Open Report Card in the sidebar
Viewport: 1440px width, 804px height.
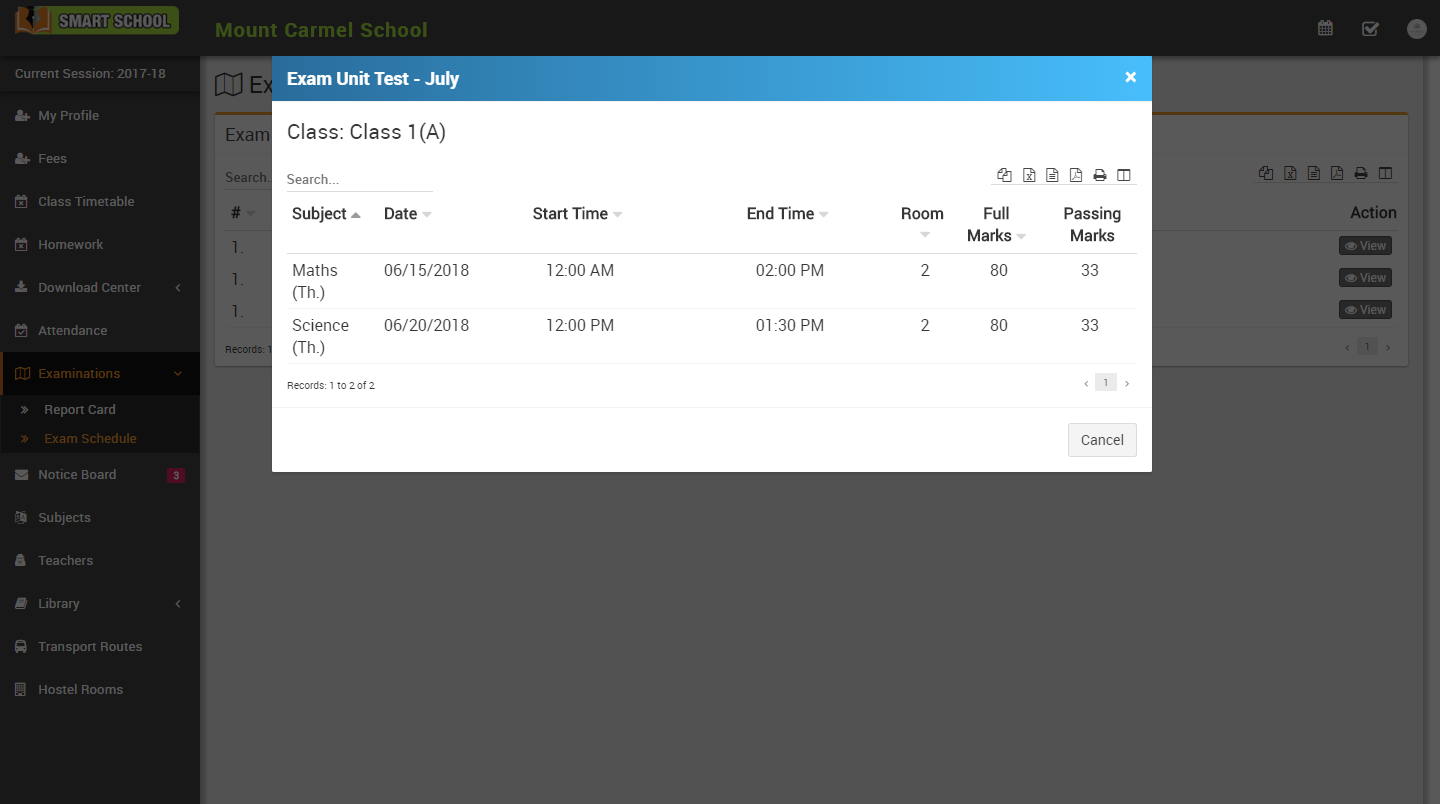pos(80,410)
